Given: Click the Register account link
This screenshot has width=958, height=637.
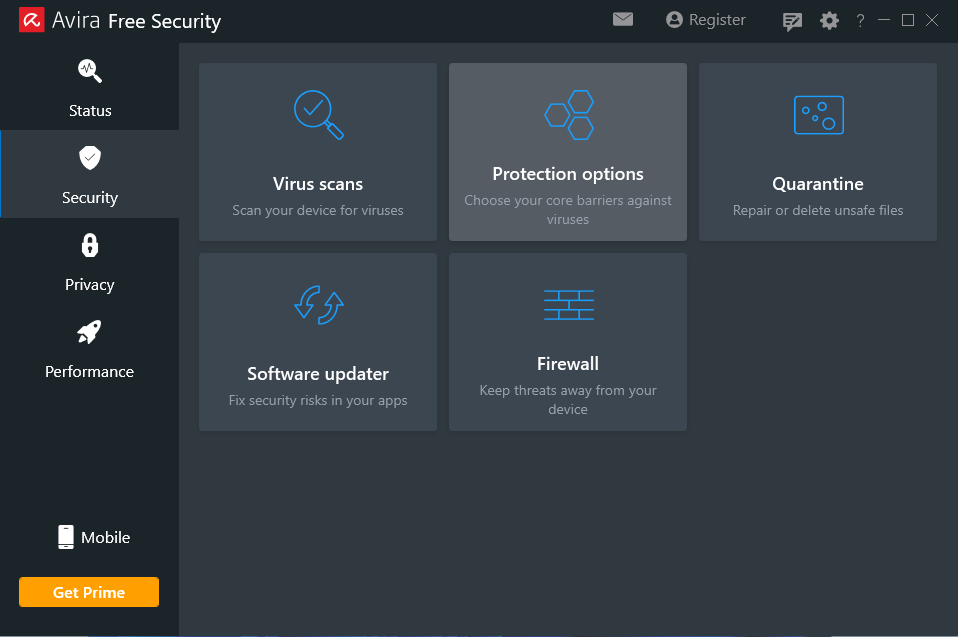Looking at the screenshot, I should 706,20.
